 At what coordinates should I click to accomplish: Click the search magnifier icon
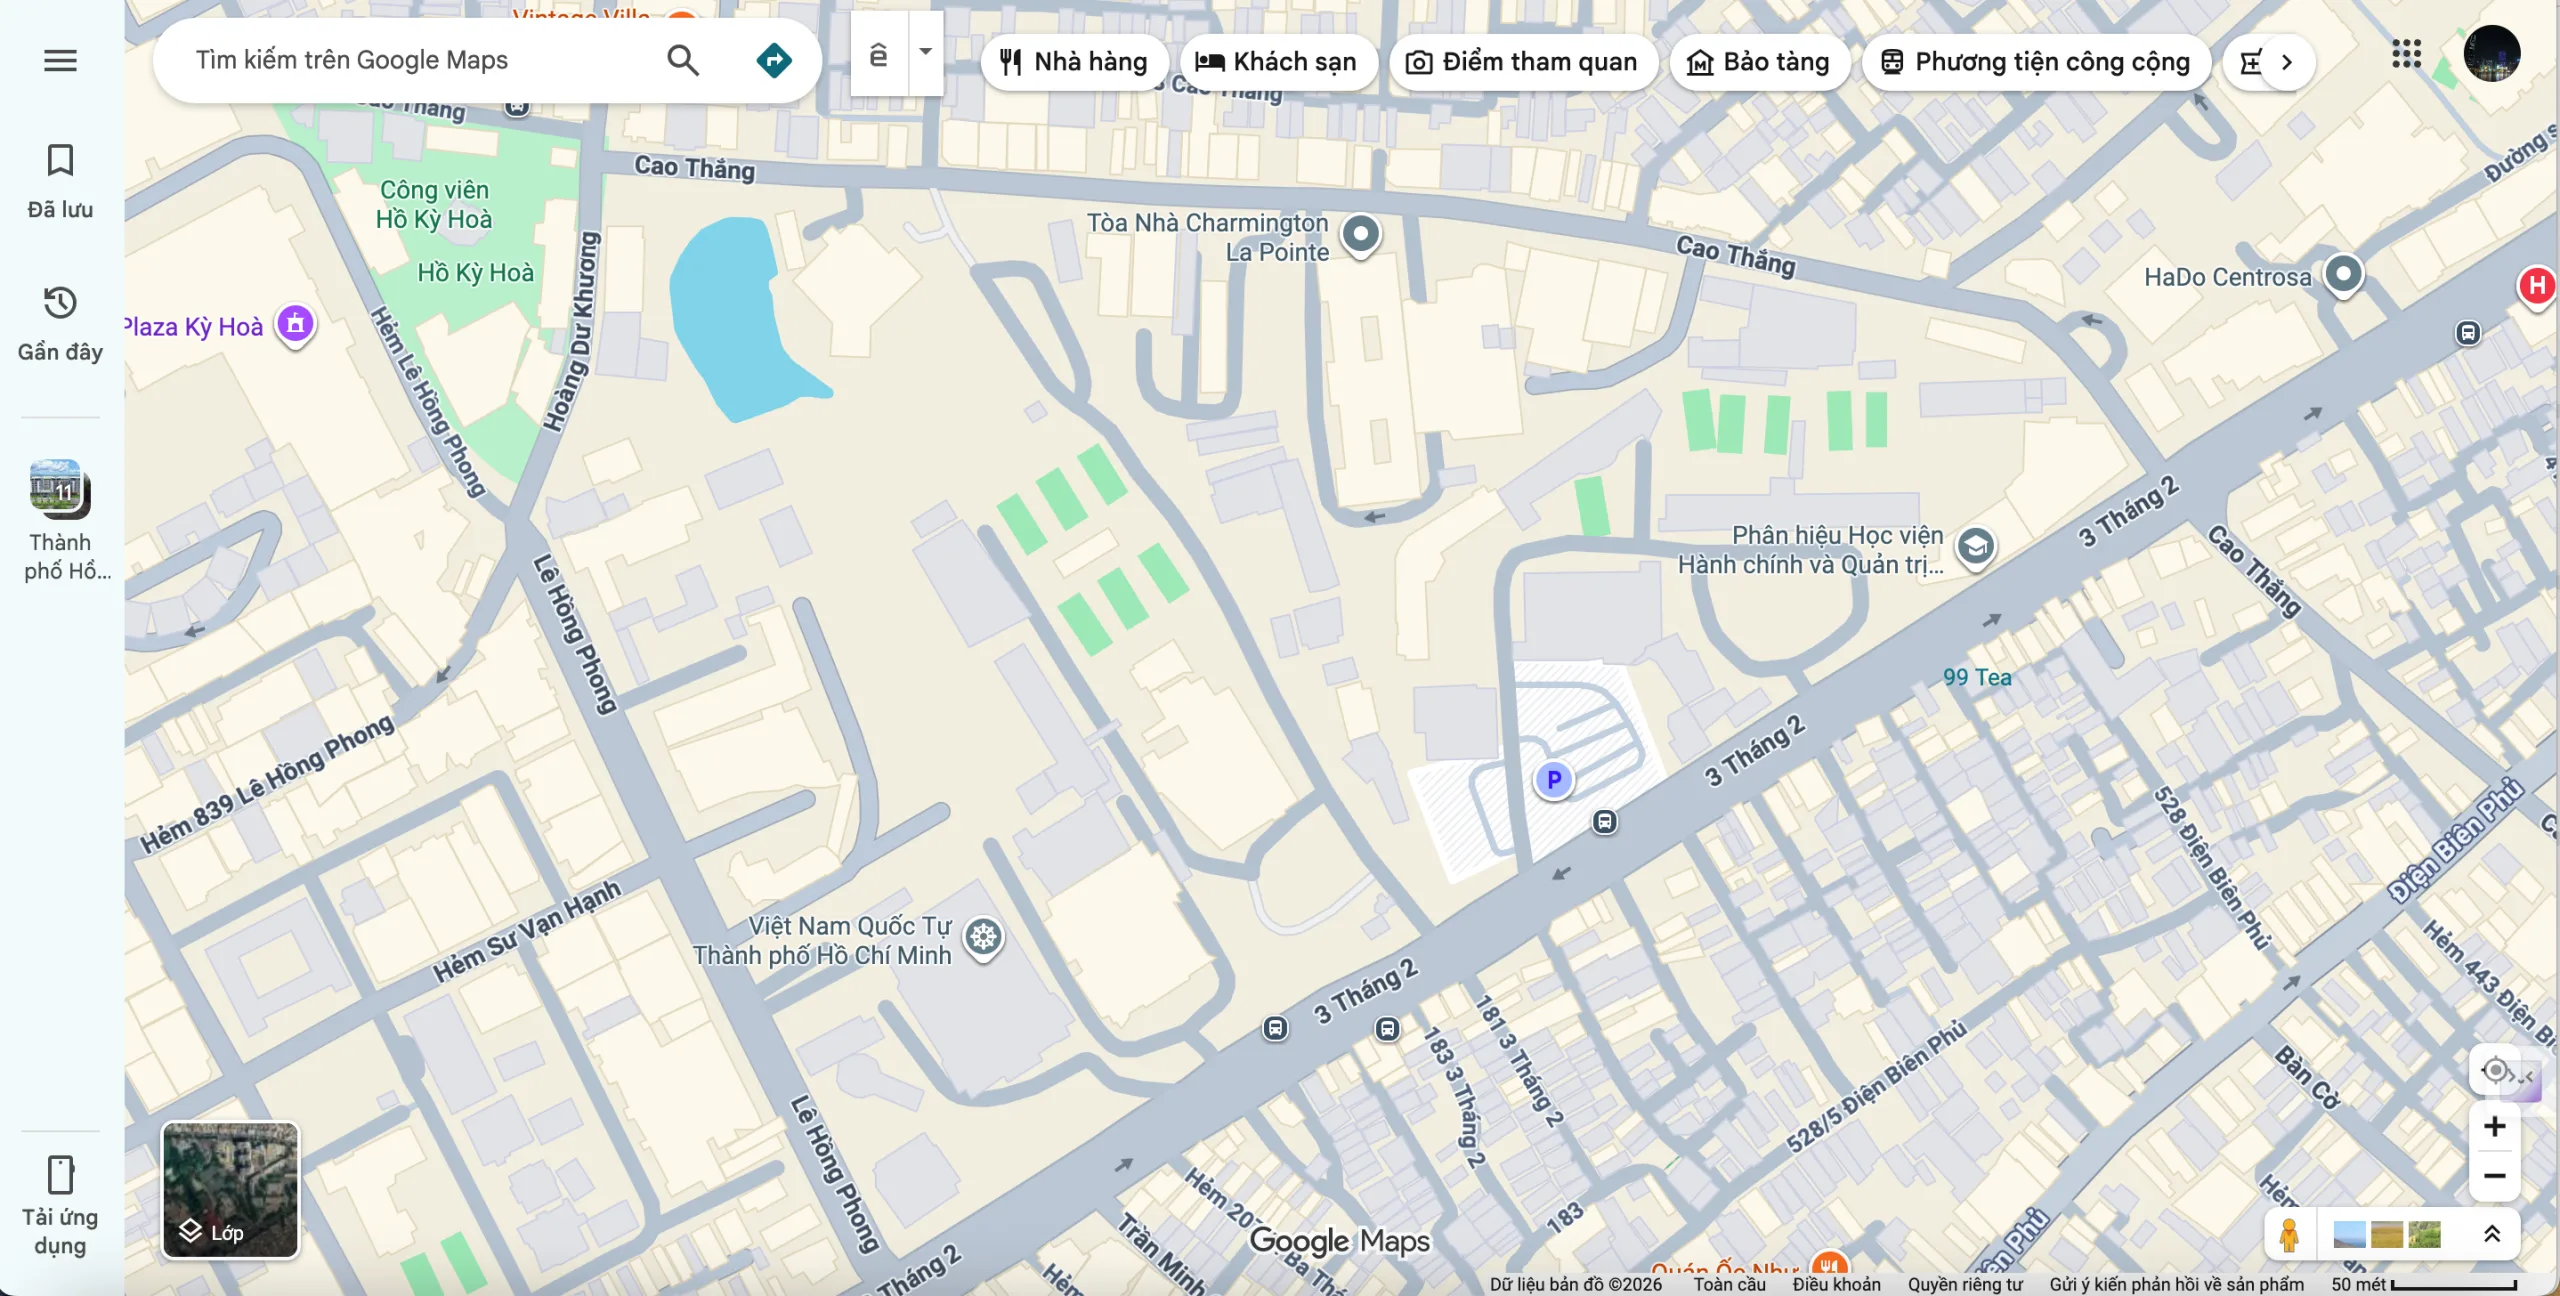pyautogui.click(x=683, y=61)
